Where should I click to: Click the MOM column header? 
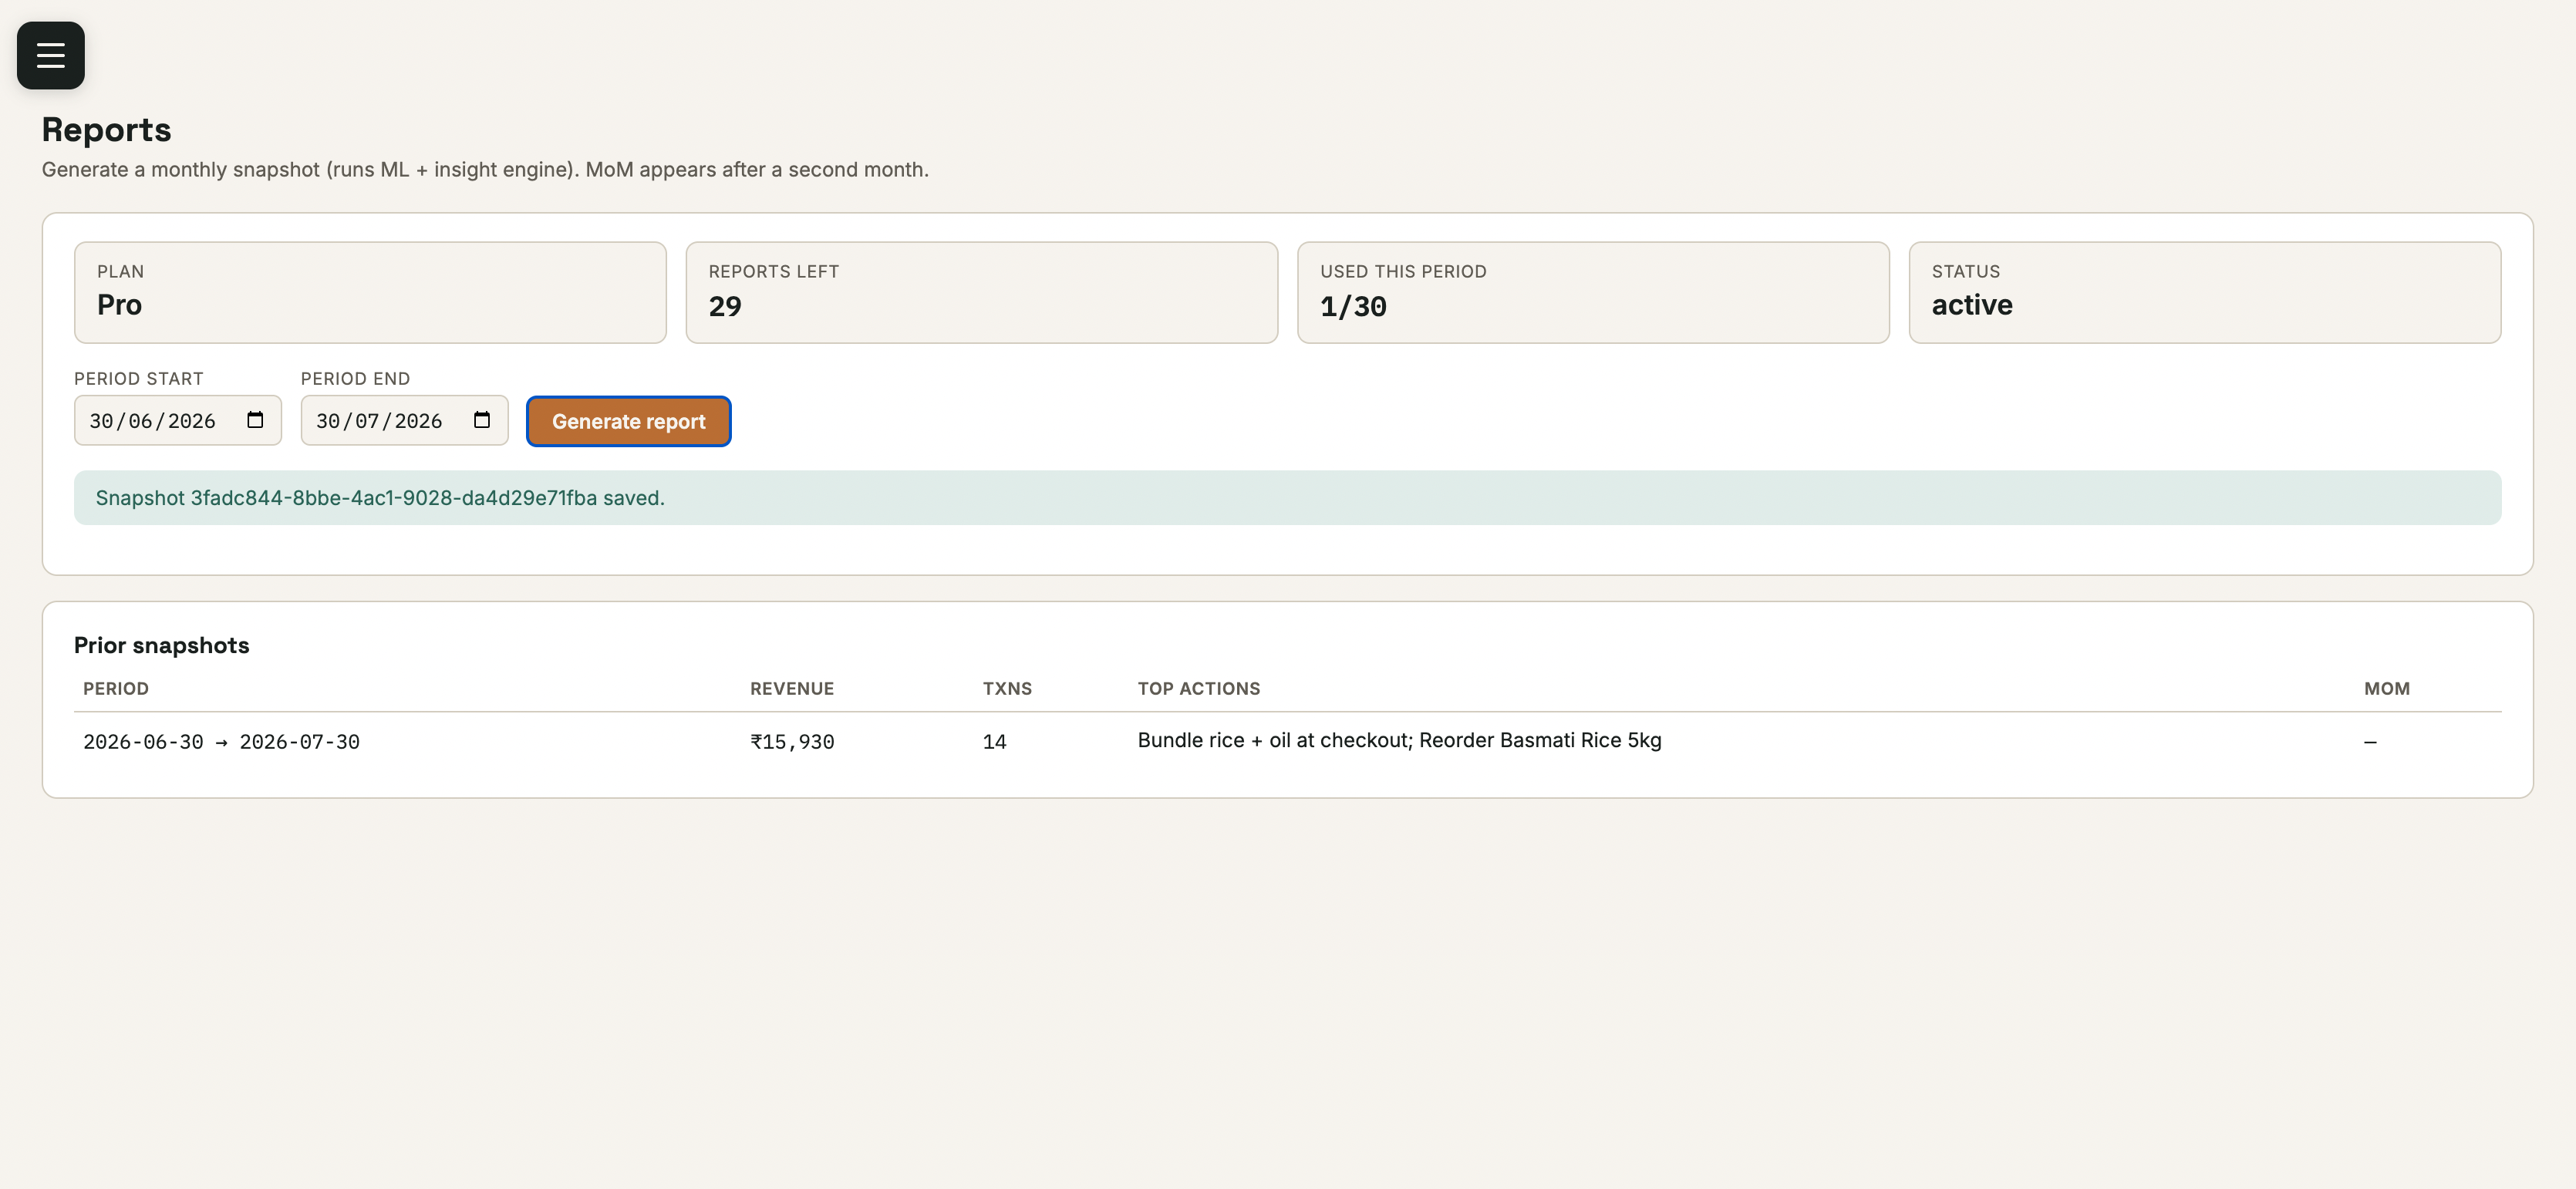coord(2387,688)
